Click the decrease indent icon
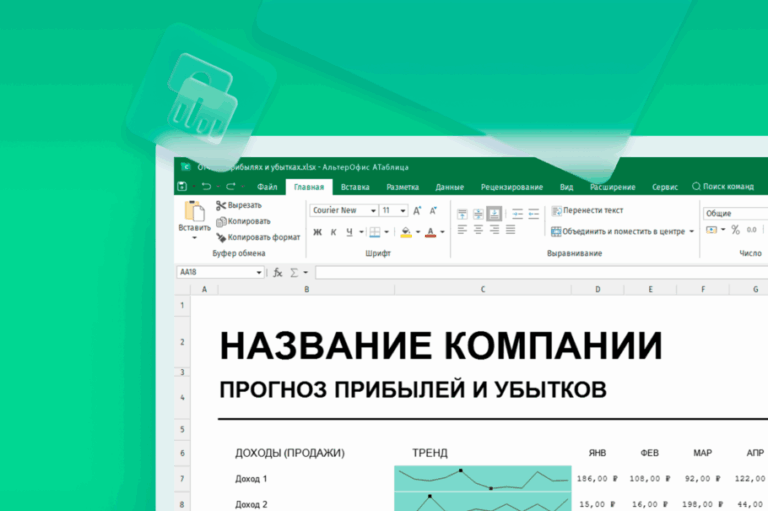Screen dimensions: 768x511 (x=533, y=214)
